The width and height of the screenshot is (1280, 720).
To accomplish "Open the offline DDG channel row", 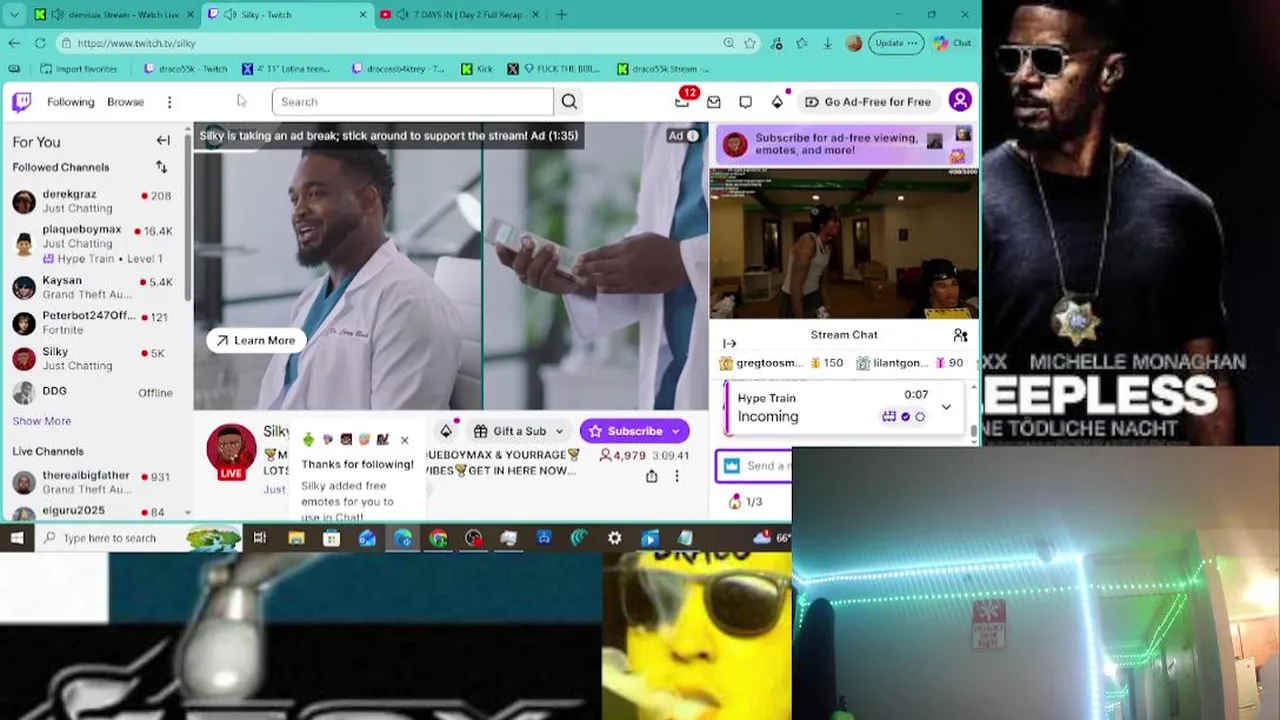I will 92,392.
